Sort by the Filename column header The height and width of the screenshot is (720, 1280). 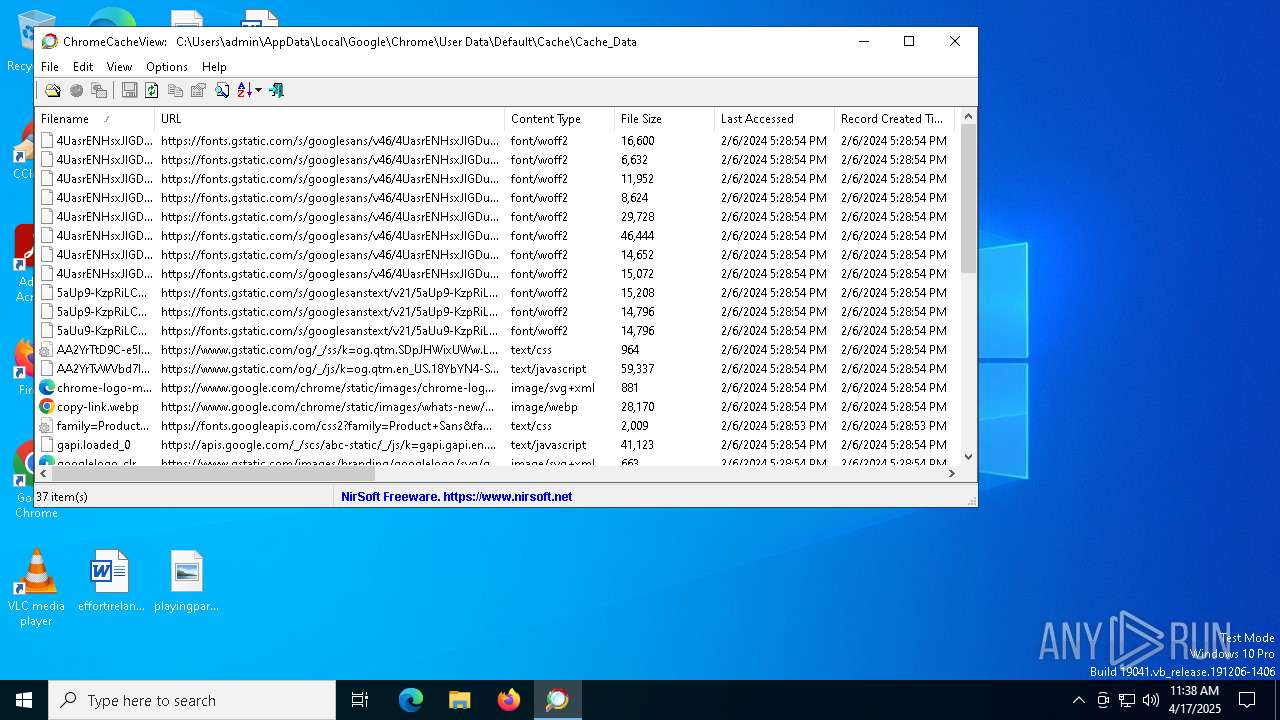[x=95, y=118]
